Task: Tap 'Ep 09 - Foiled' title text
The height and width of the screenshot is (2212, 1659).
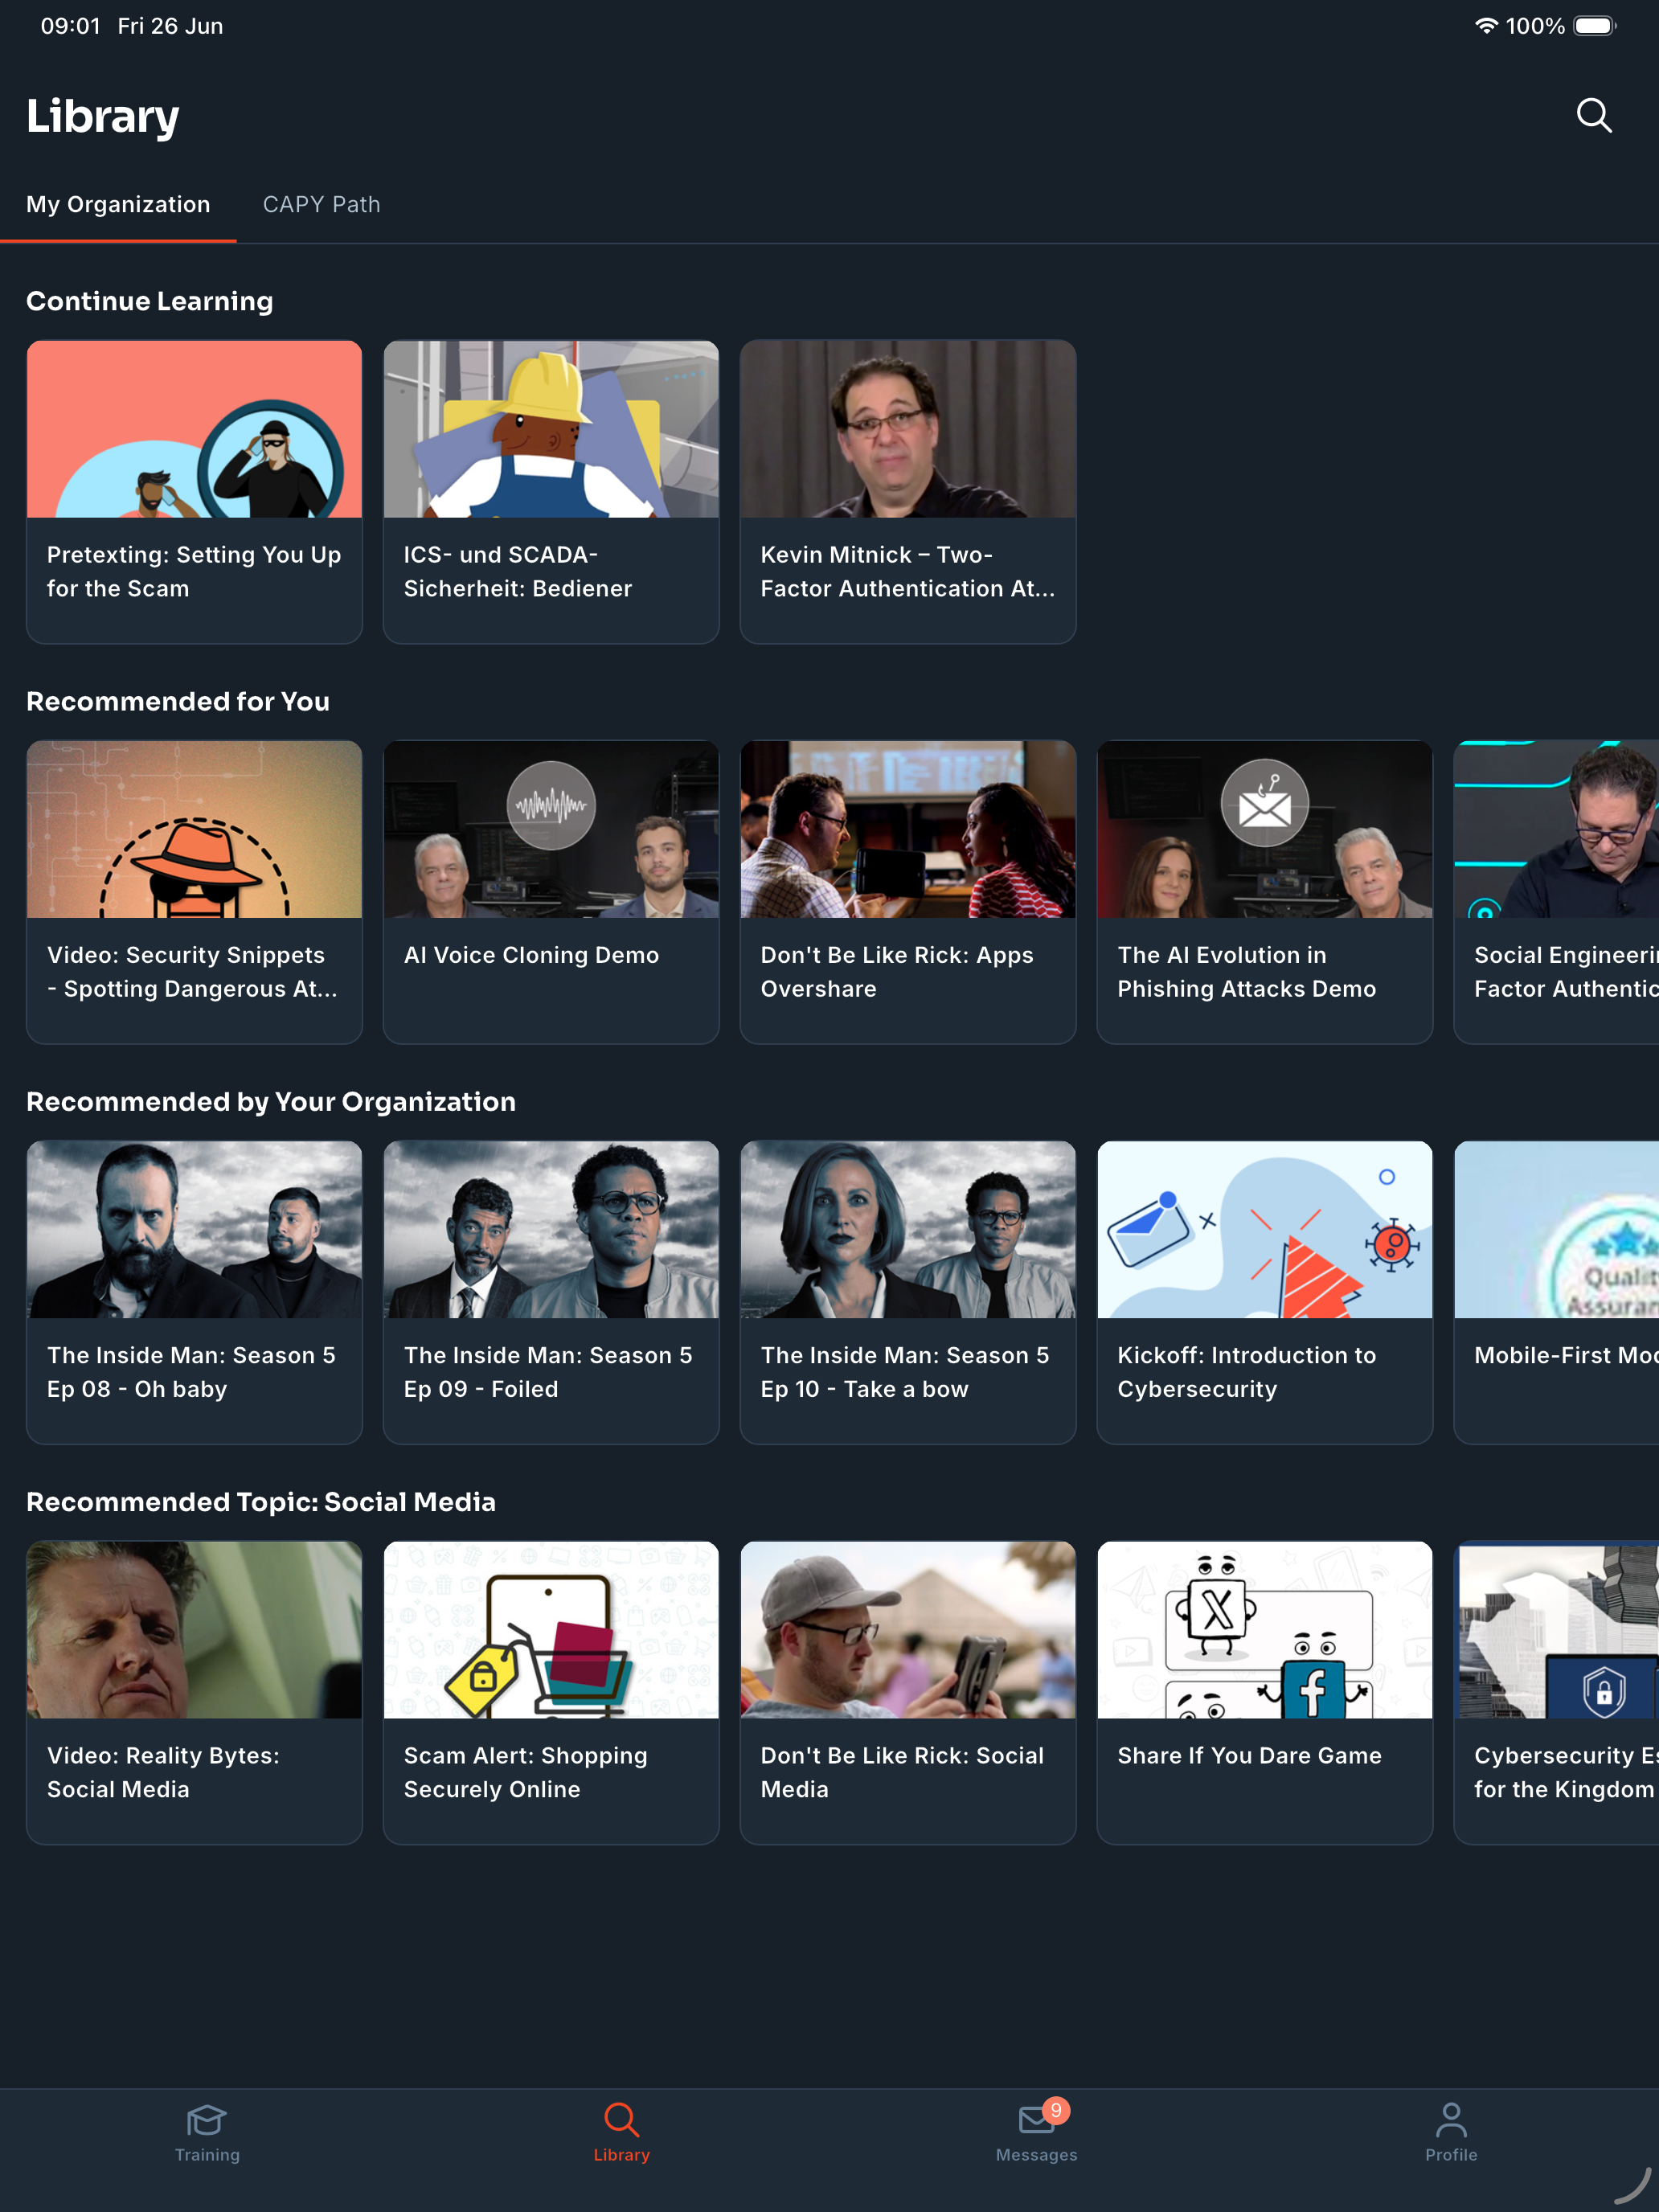Action: (x=481, y=1389)
